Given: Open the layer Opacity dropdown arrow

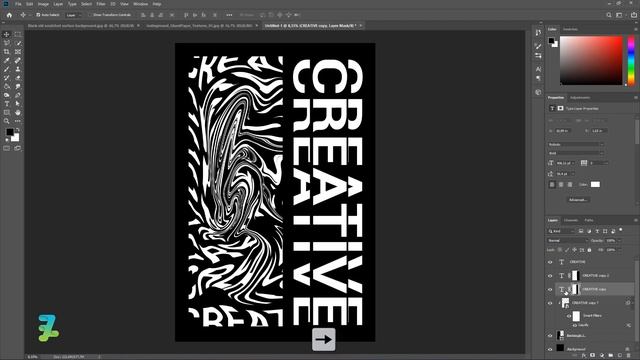Looking at the screenshot, I should tap(619, 240).
